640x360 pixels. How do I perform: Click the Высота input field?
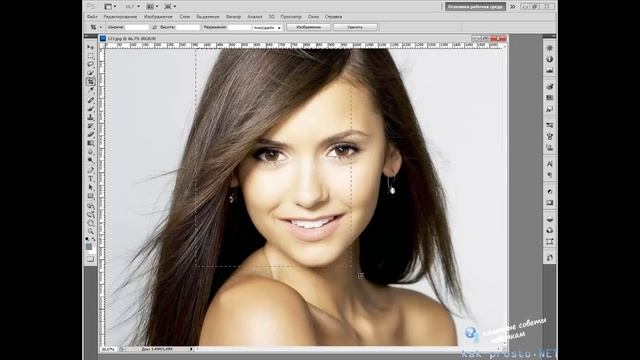(x=188, y=27)
